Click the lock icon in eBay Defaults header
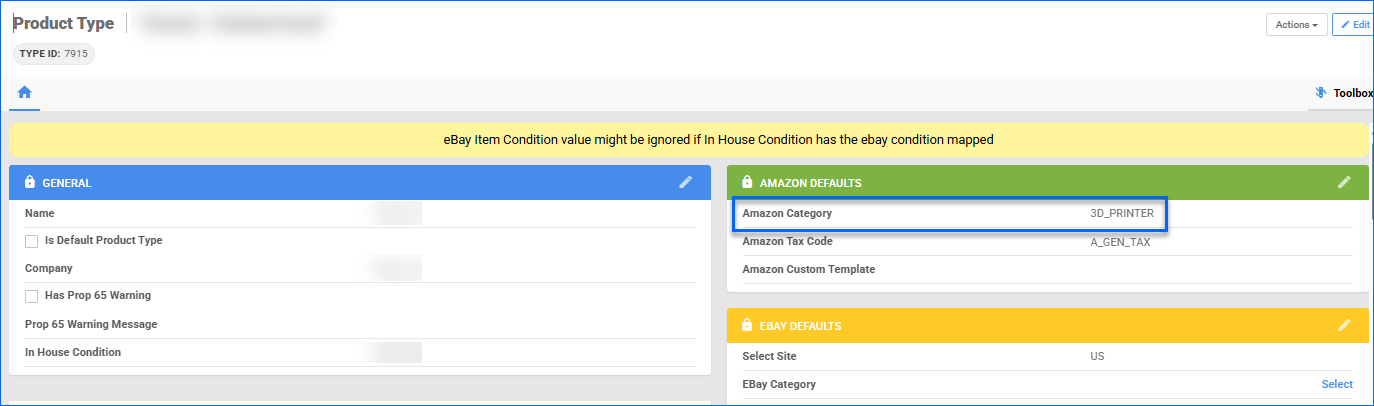This screenshot has height=406, width=1374. pyautogui.click(x=746, y=326)
